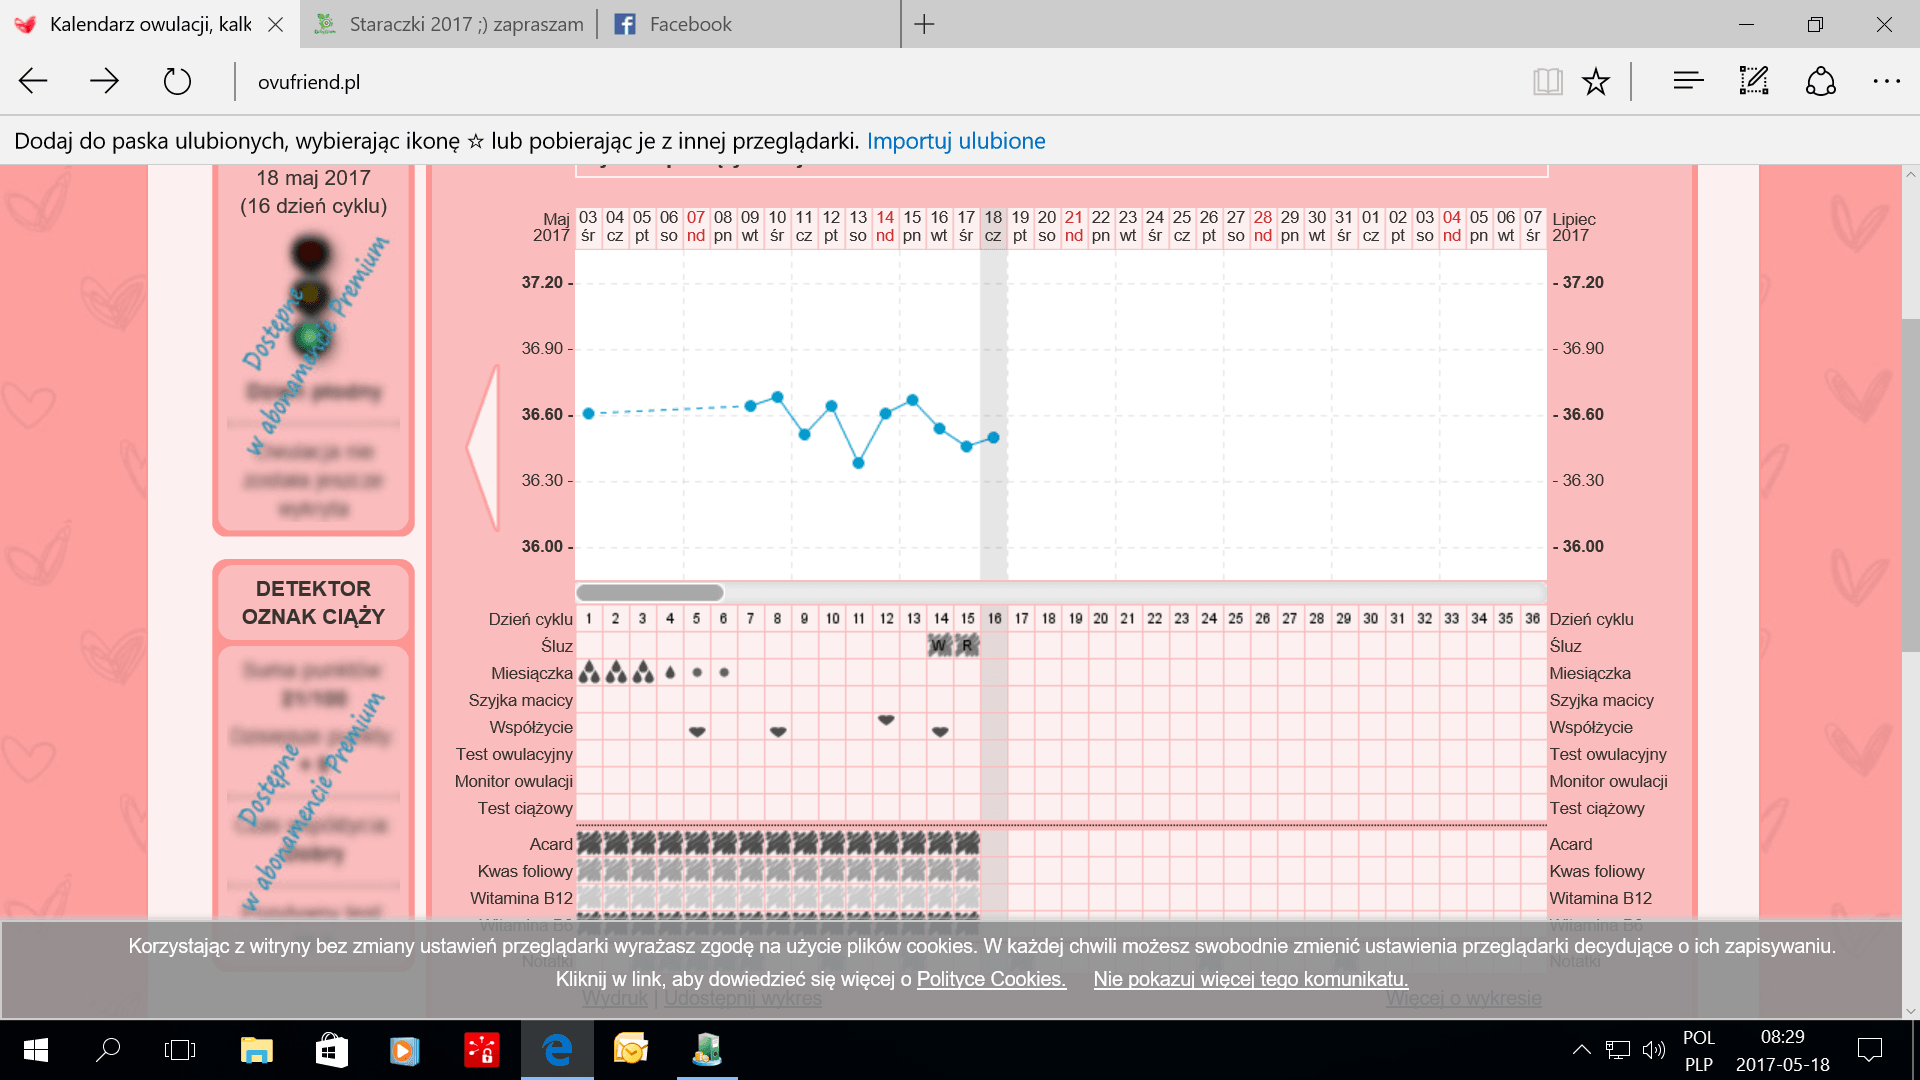This screenshot has height=1080, width=1920.
Task: Show hidden system tray icons chevron
Action: [1581, 1049]
